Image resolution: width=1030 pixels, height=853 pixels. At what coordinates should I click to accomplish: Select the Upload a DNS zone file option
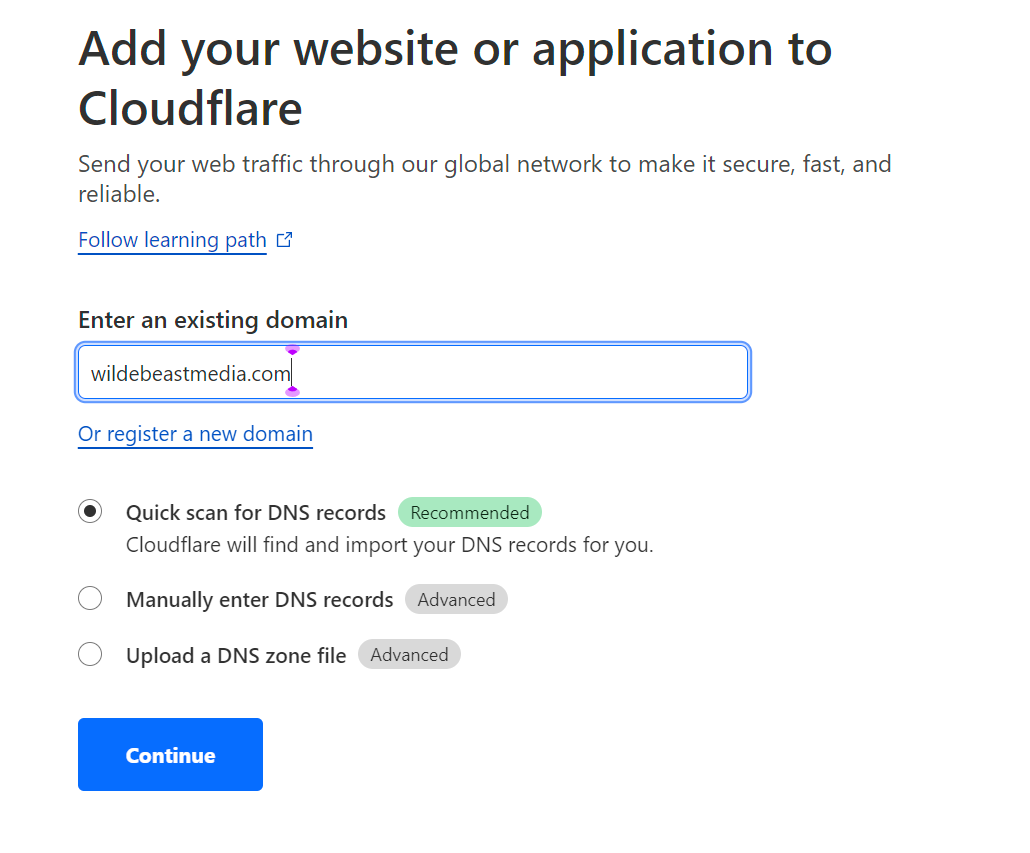click(x=90, y=654)
